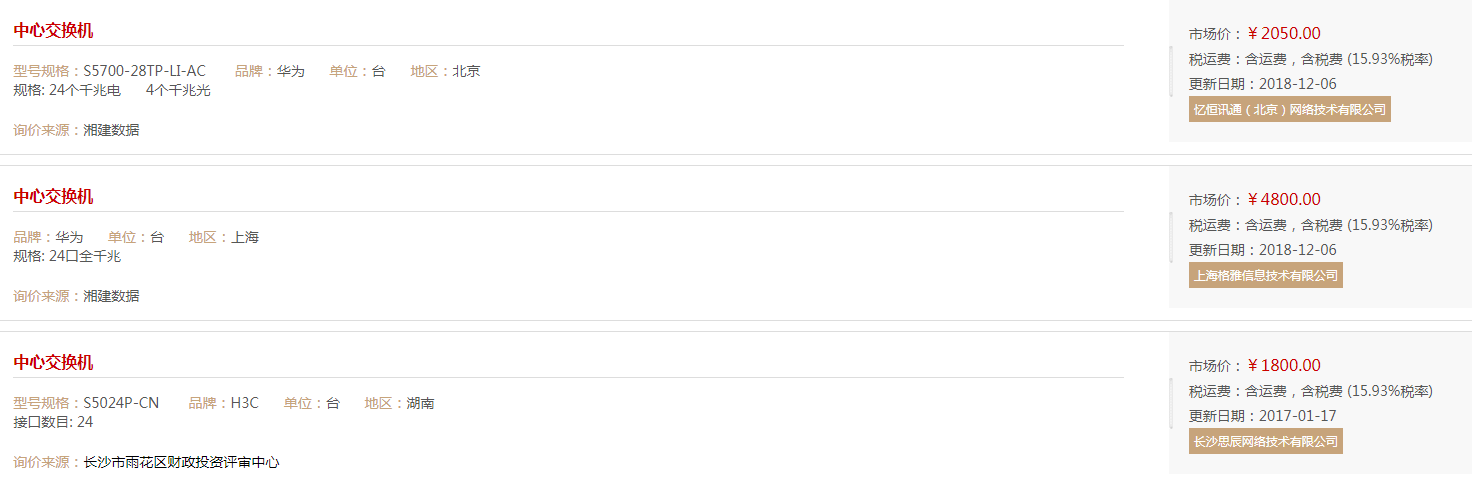Click the ￥4800.00 market price
The height and width of the screenshot is (483, 1472).
[1284, 199]
